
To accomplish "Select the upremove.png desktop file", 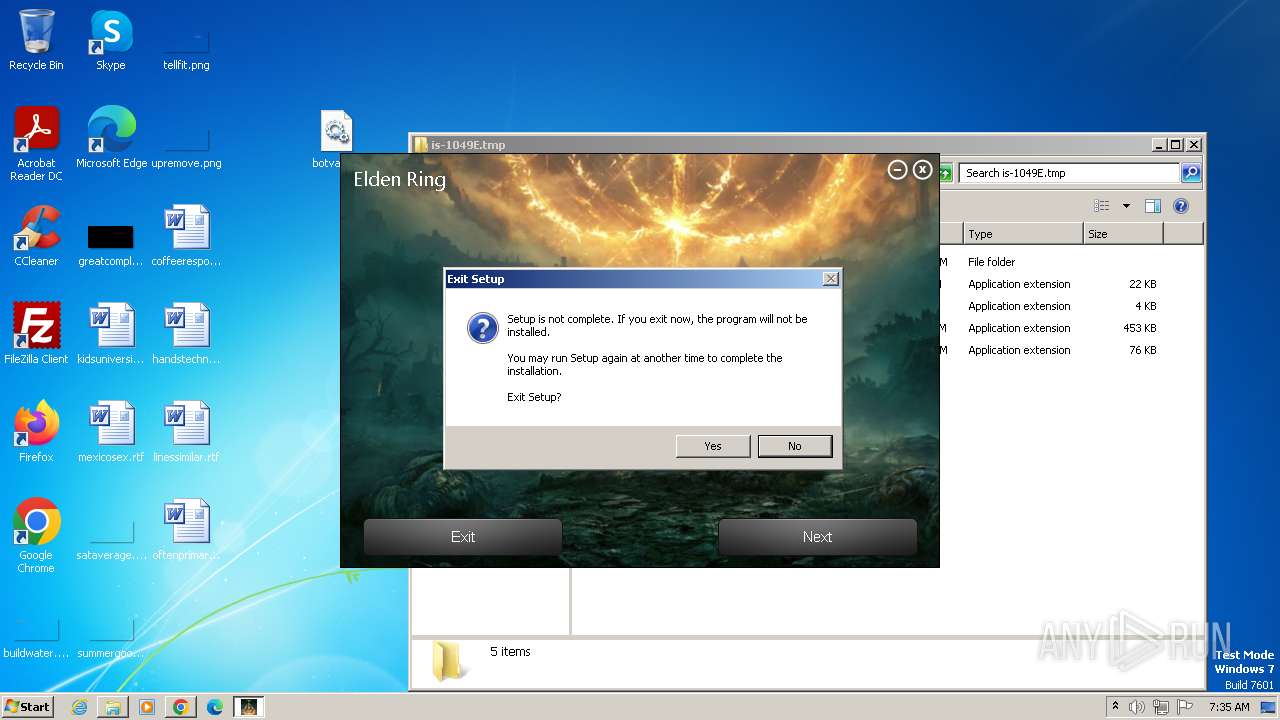I will [x=186, y=148].
